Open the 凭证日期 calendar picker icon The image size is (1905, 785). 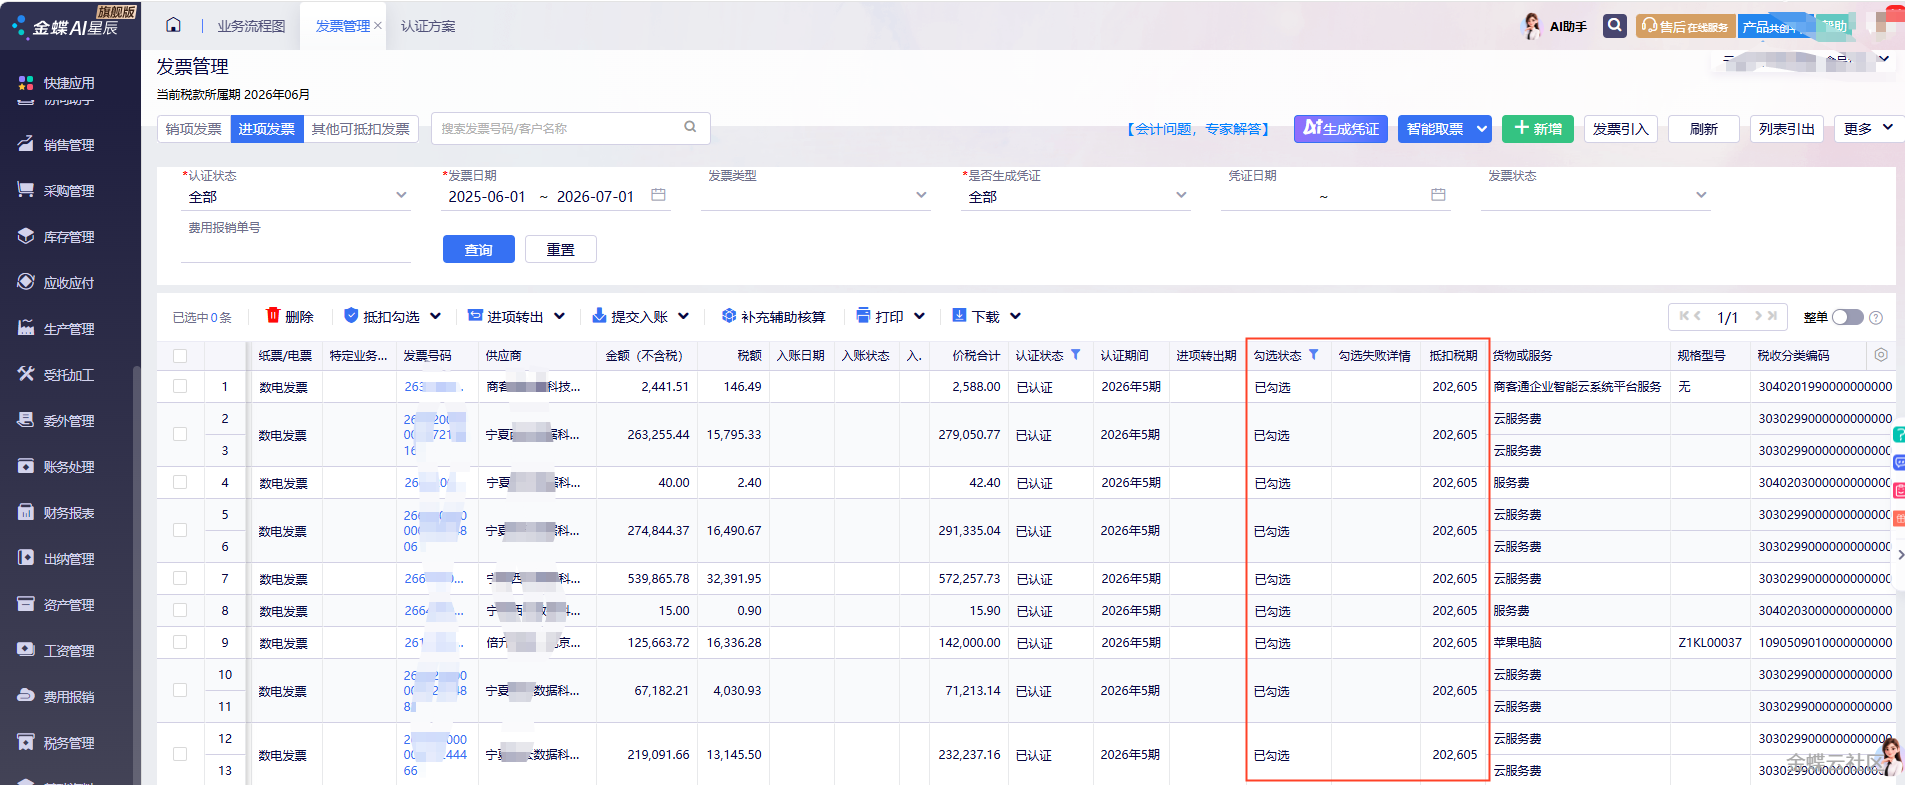click(1438, 195)
